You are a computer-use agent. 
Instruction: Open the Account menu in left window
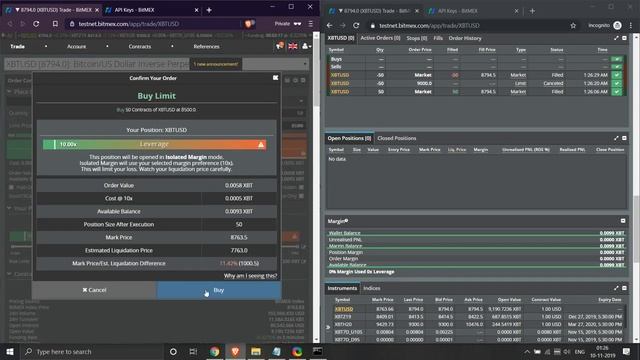[76, 47]
